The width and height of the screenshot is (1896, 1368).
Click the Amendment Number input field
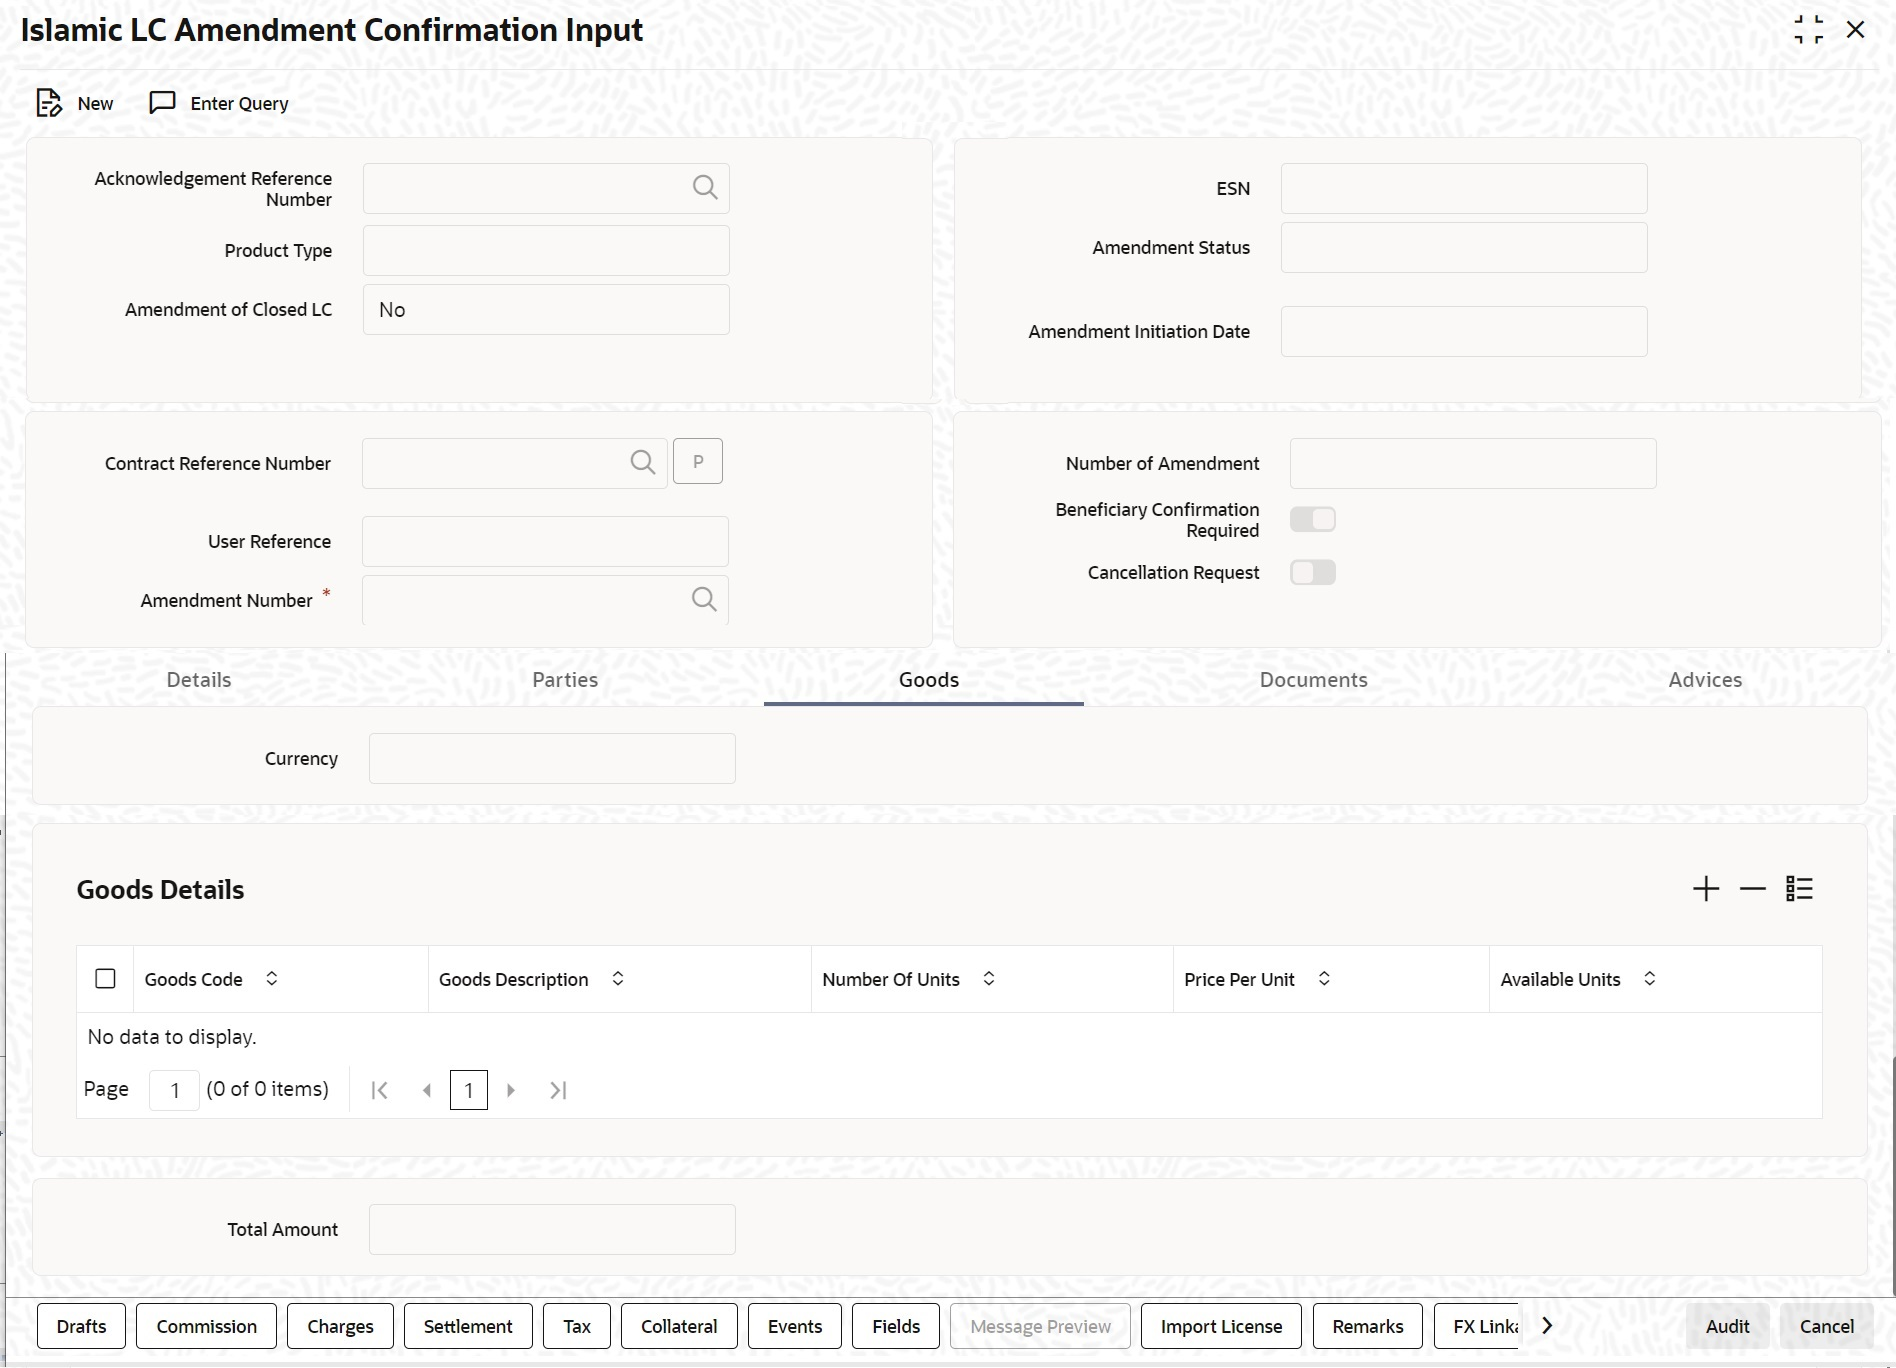point(545,600)
